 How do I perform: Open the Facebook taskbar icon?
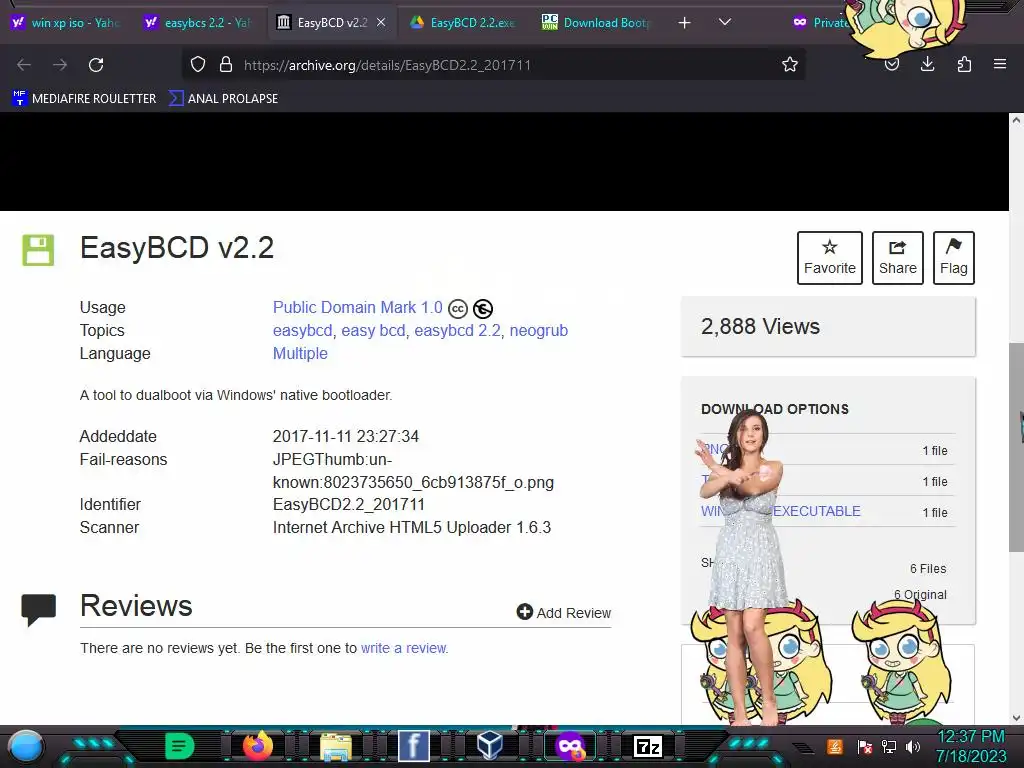[x=414, y=746]
